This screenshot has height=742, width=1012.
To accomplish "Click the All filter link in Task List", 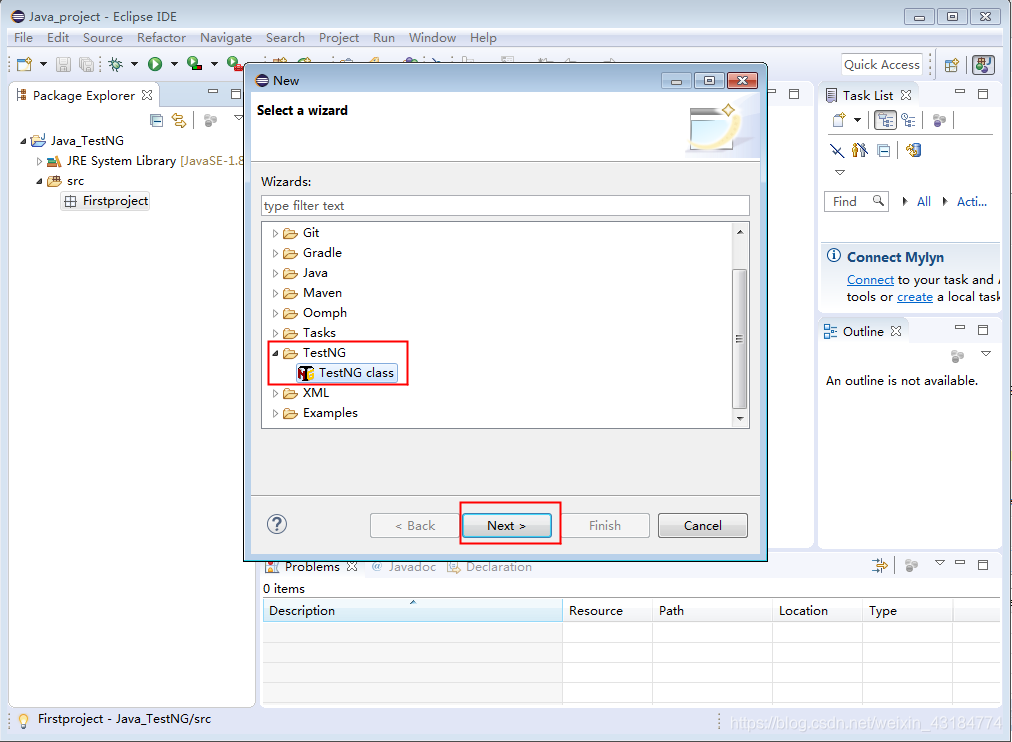I will click(x=924, y=201).
